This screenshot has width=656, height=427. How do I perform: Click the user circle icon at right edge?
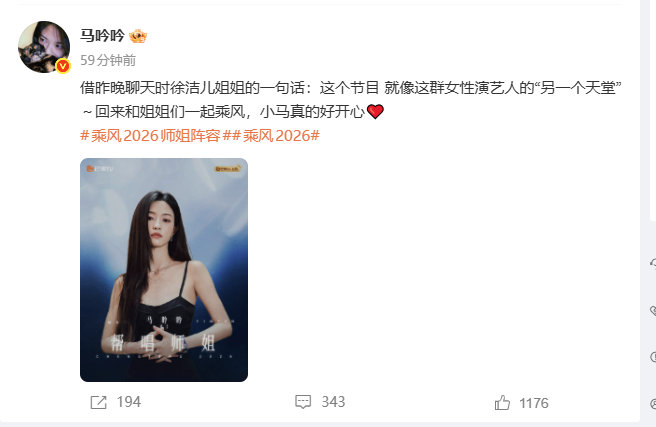click(x=653, y=404)
